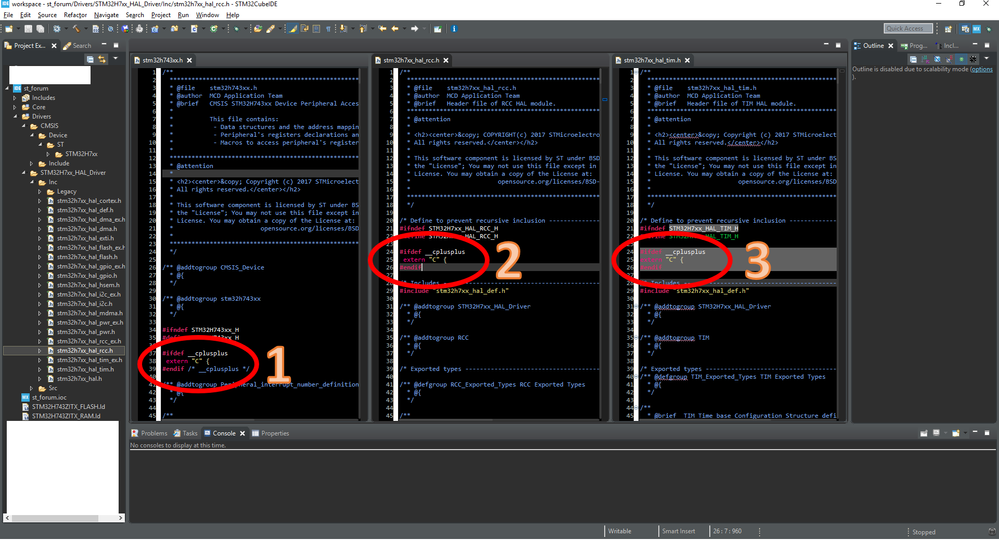Screen dimensions: 999x540
Task: Click the Next Annotation toolbar icon
Action: 343,29
